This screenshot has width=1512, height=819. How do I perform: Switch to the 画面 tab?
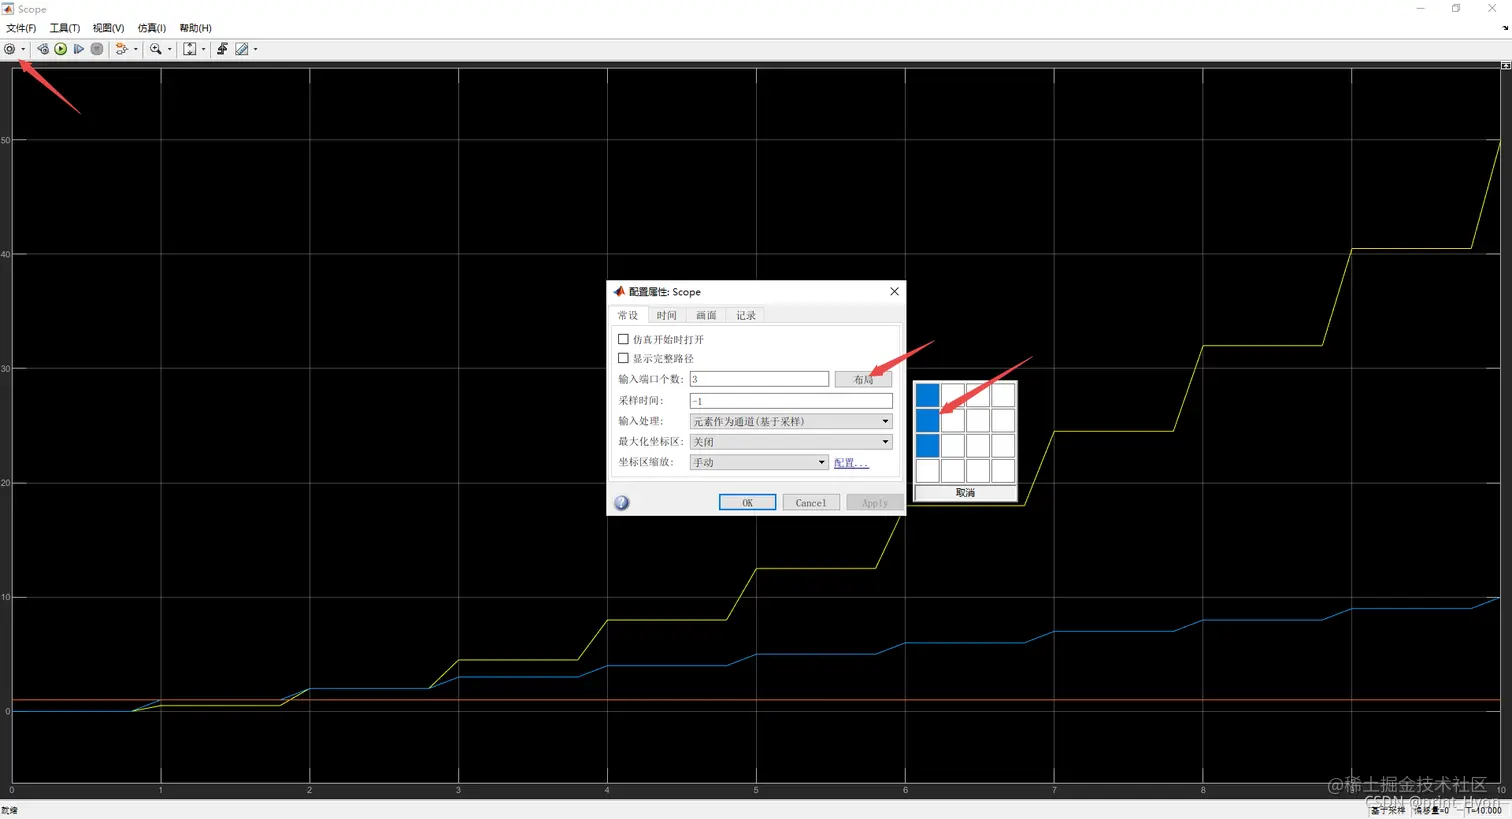(706, 315)
